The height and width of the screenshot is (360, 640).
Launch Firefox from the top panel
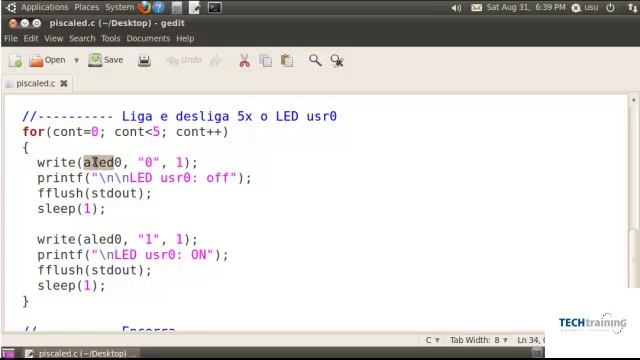[144, 7]
